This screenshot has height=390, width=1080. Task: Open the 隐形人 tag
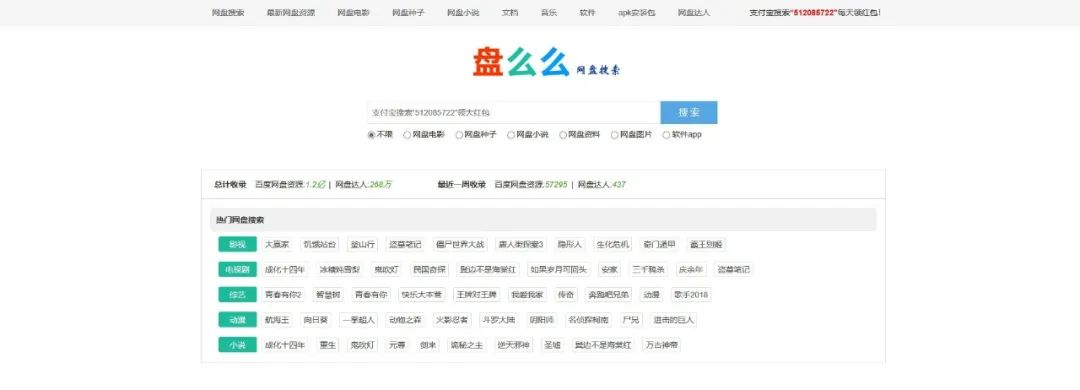(x=570, y=245)
